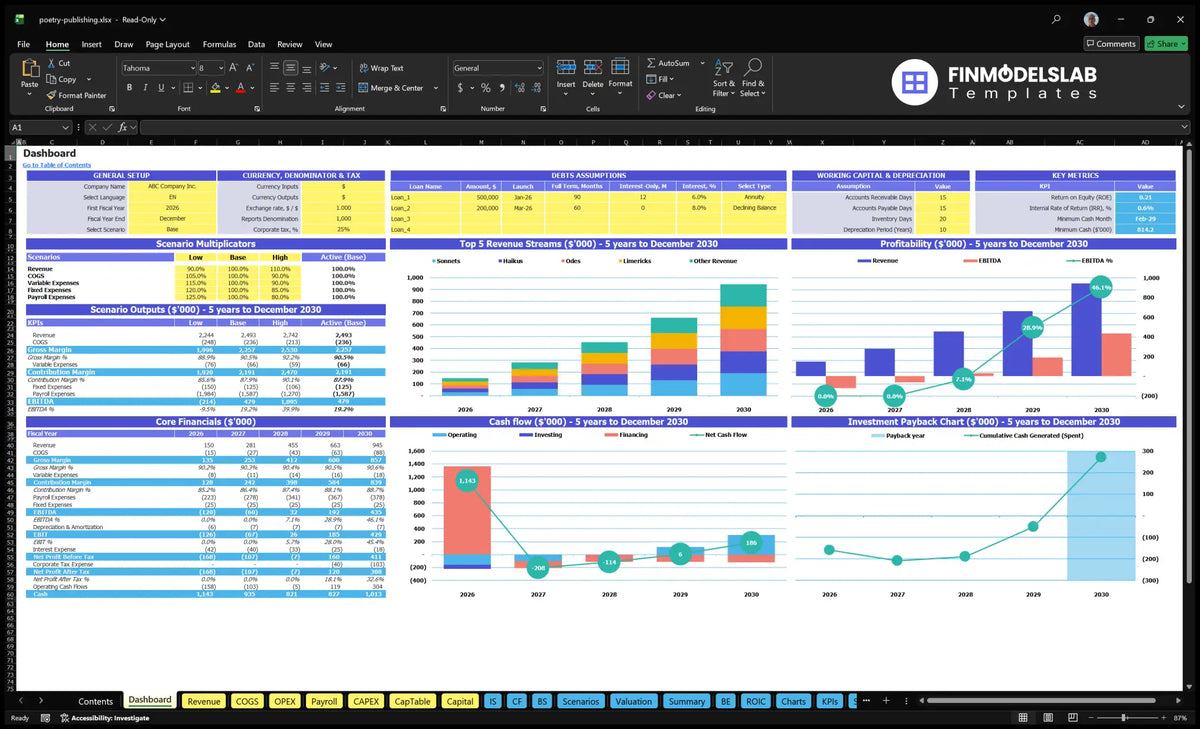Select the Declining Balance cell for Loan_2
Image resolution: width=1200 pixels, height=729 pixels.
(x=754, y=208)
